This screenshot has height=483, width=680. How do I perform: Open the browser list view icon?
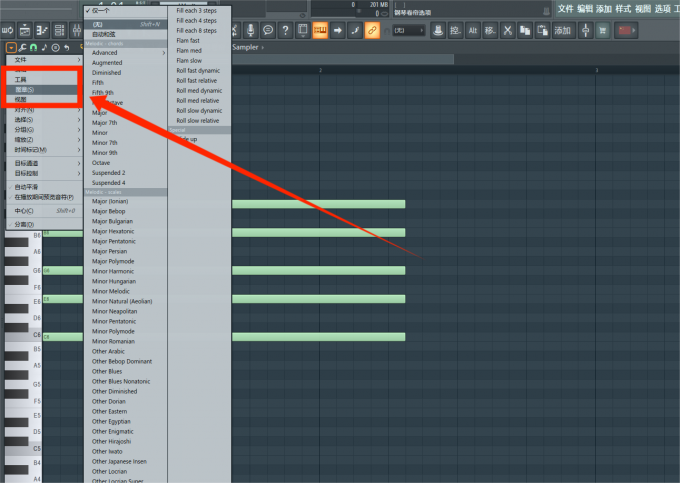59,30
